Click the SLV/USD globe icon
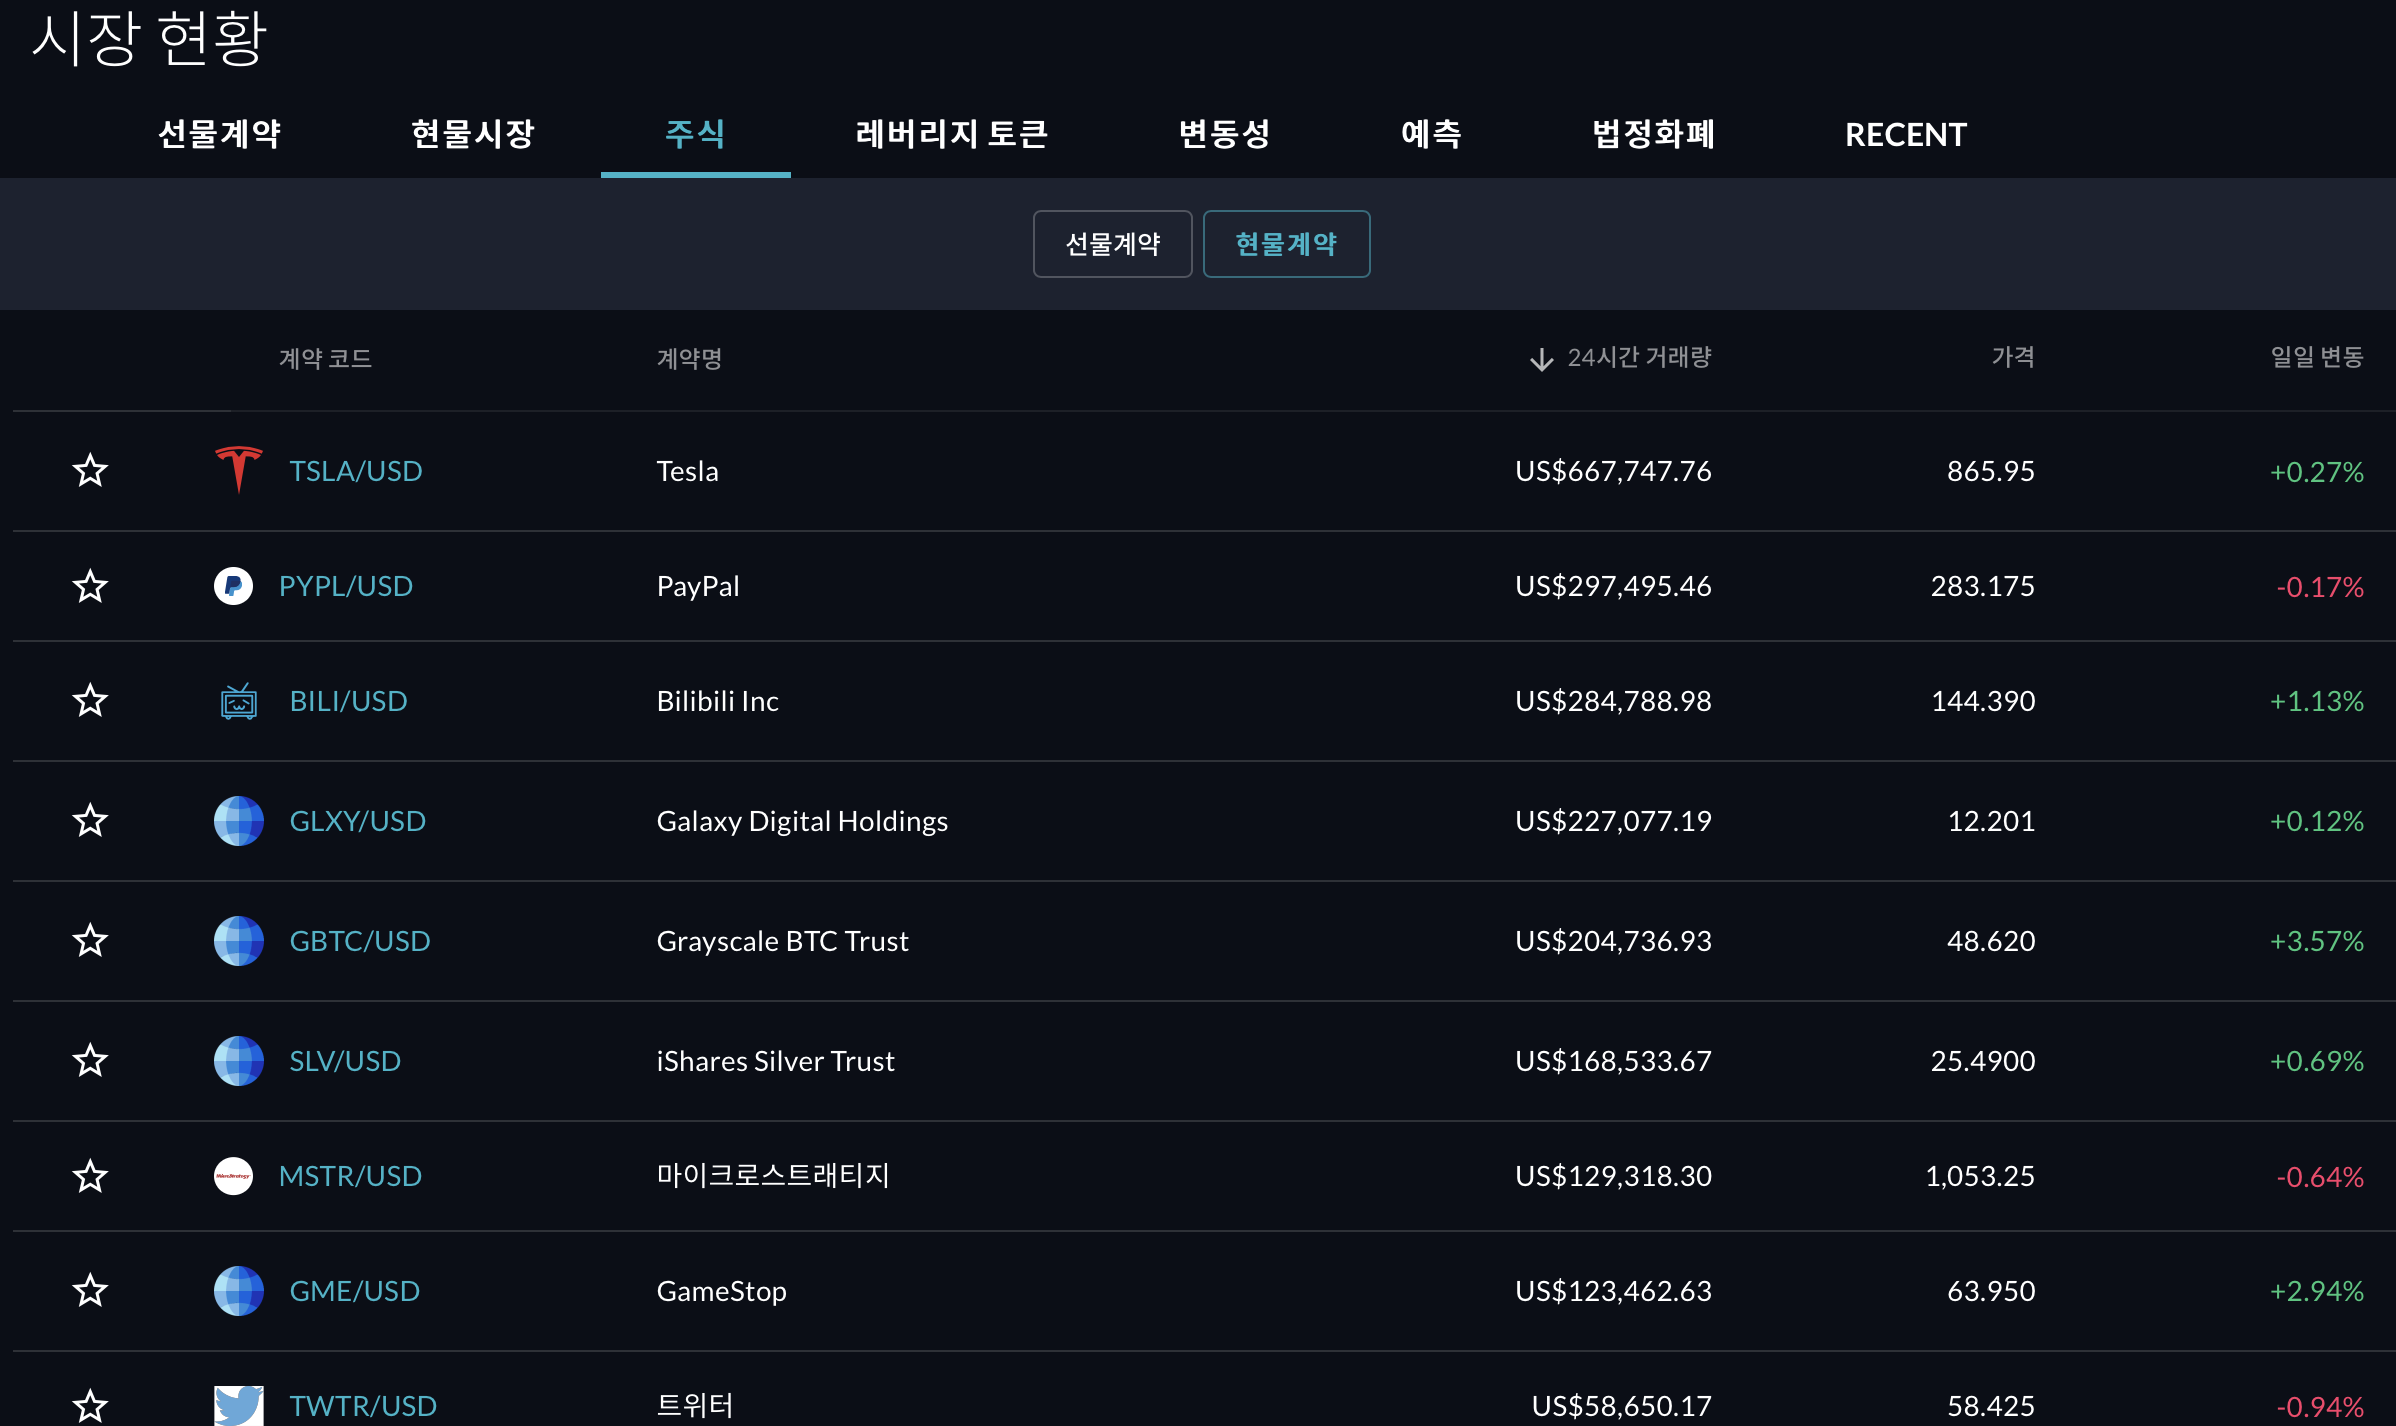 [x=238, y=1061]
